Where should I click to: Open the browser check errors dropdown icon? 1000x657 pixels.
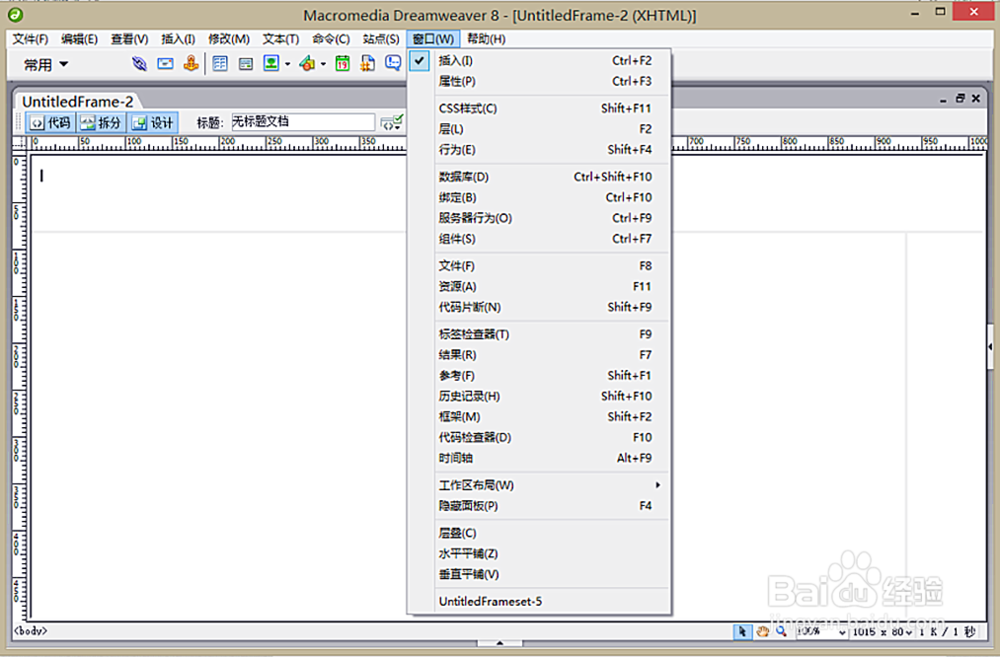[x=391, y=122]
